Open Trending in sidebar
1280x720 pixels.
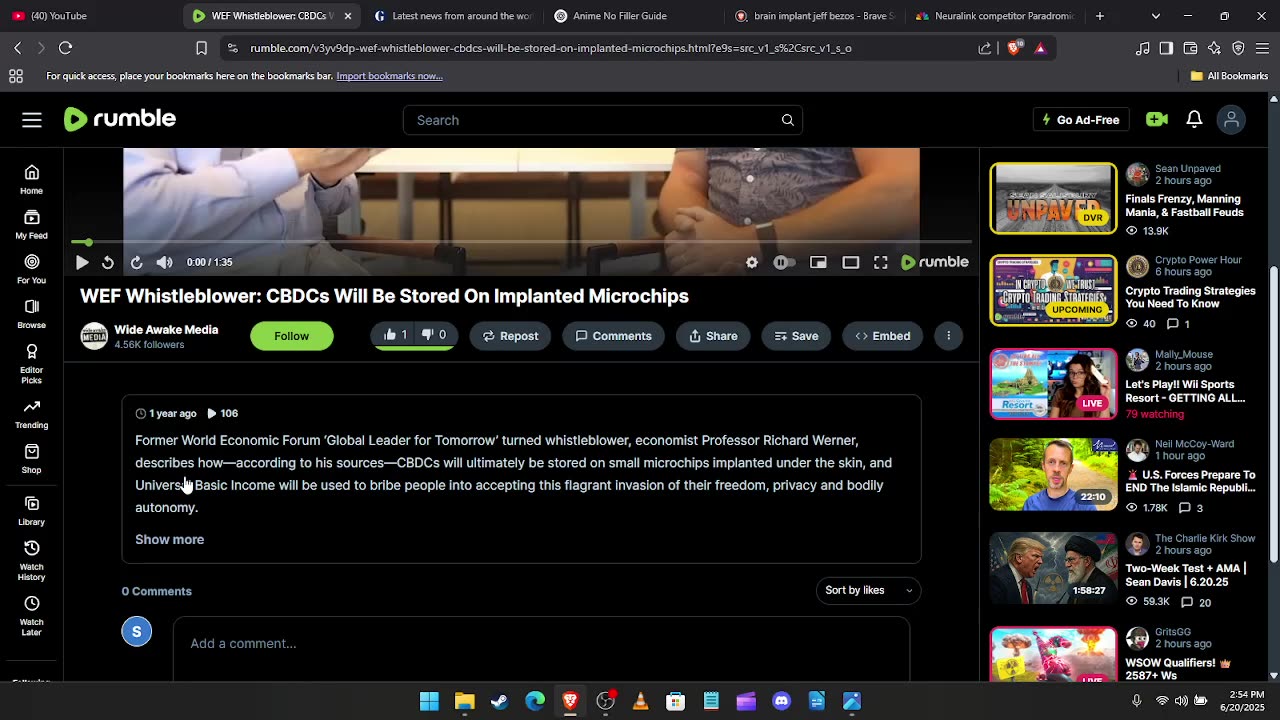(32, 414)
